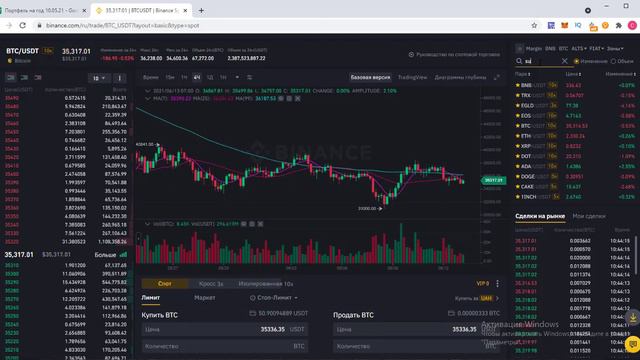Switch chart to Диаграммы глубины
This screenshot has width=640, height=360.
[x=460, y=77]
